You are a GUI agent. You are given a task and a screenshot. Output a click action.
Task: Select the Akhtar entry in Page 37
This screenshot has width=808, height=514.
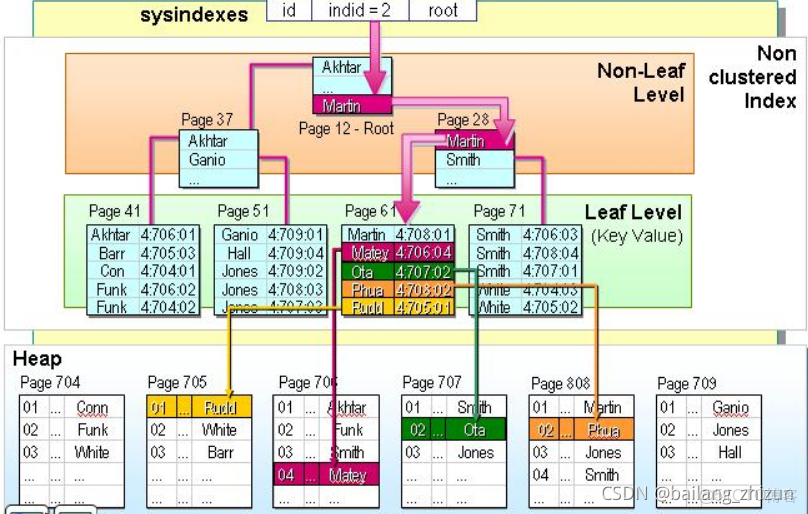click(218, 141)
